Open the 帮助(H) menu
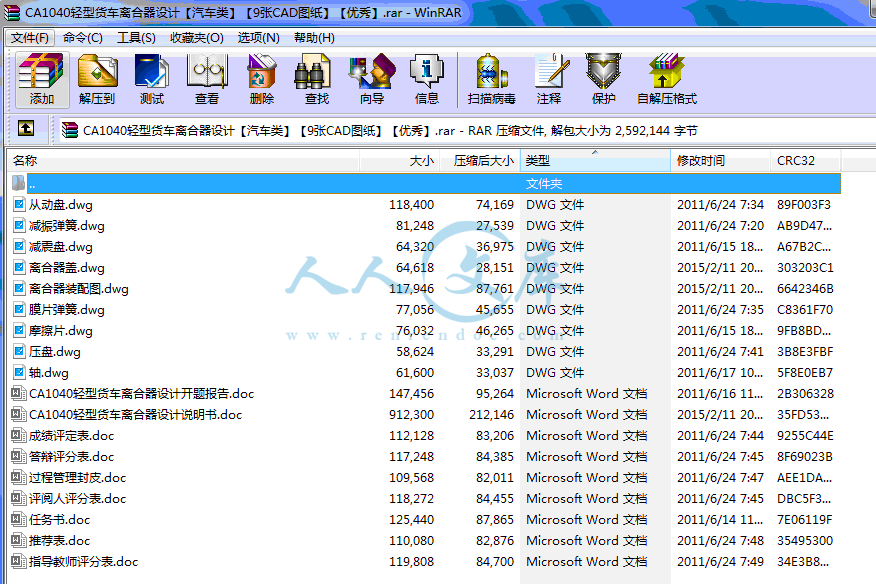The width and height of the screenshot is (876, 584). click(x=314, y=37)
